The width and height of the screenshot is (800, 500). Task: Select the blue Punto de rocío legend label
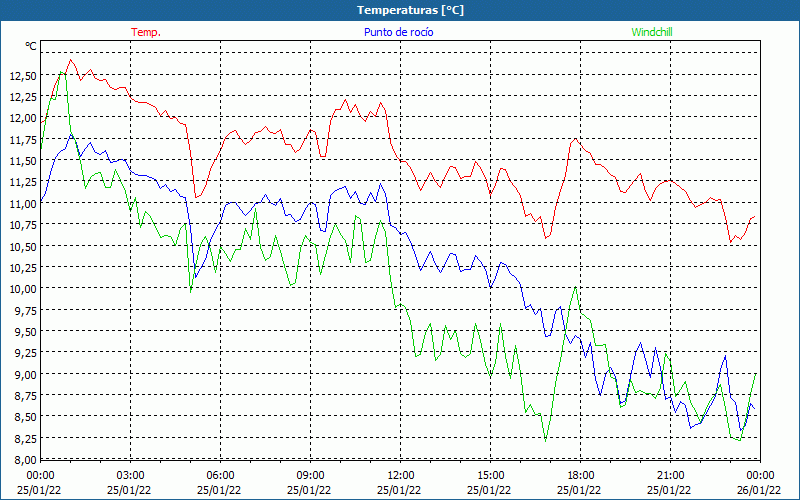click(398, 32)
